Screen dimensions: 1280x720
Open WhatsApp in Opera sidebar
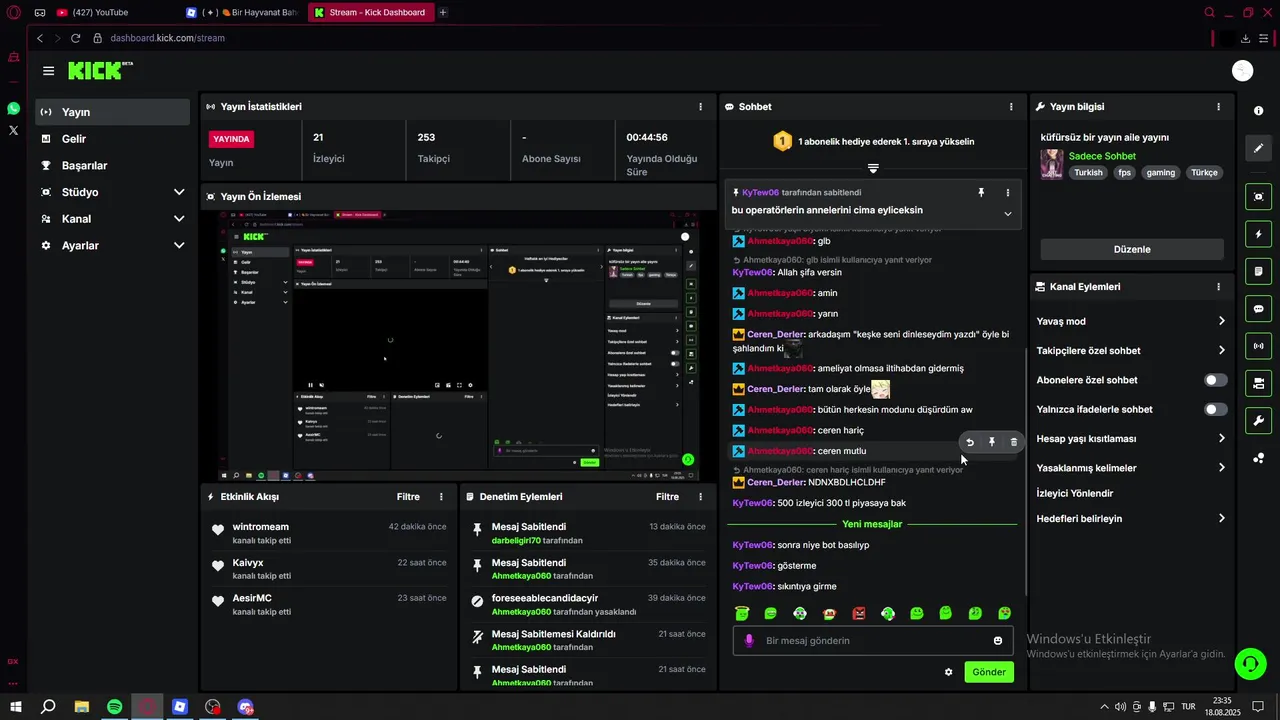[x=13, y=108]
